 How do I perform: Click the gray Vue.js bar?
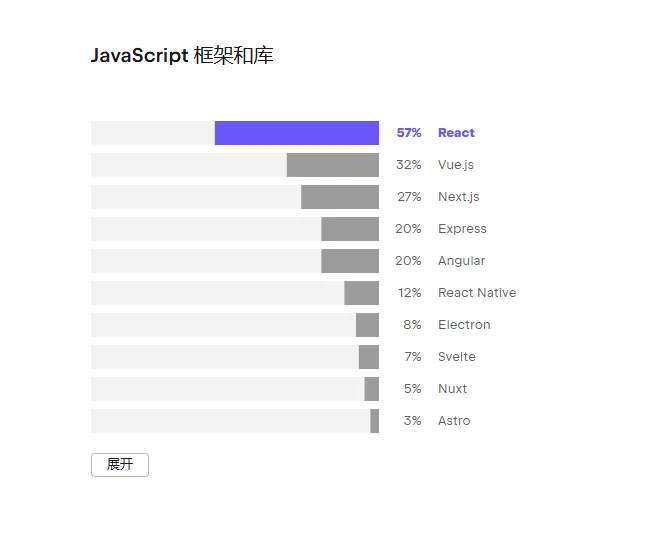[333, 165]
